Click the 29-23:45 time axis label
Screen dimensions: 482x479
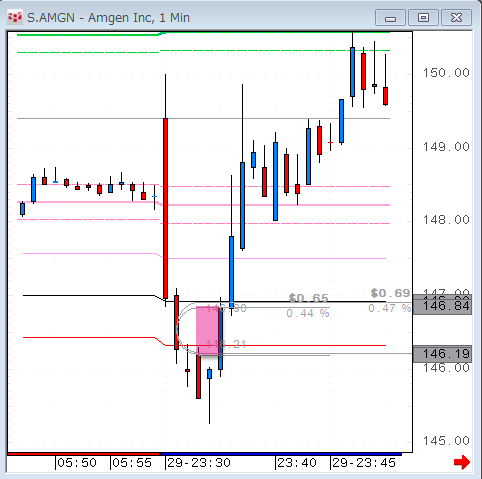point(364,463)
